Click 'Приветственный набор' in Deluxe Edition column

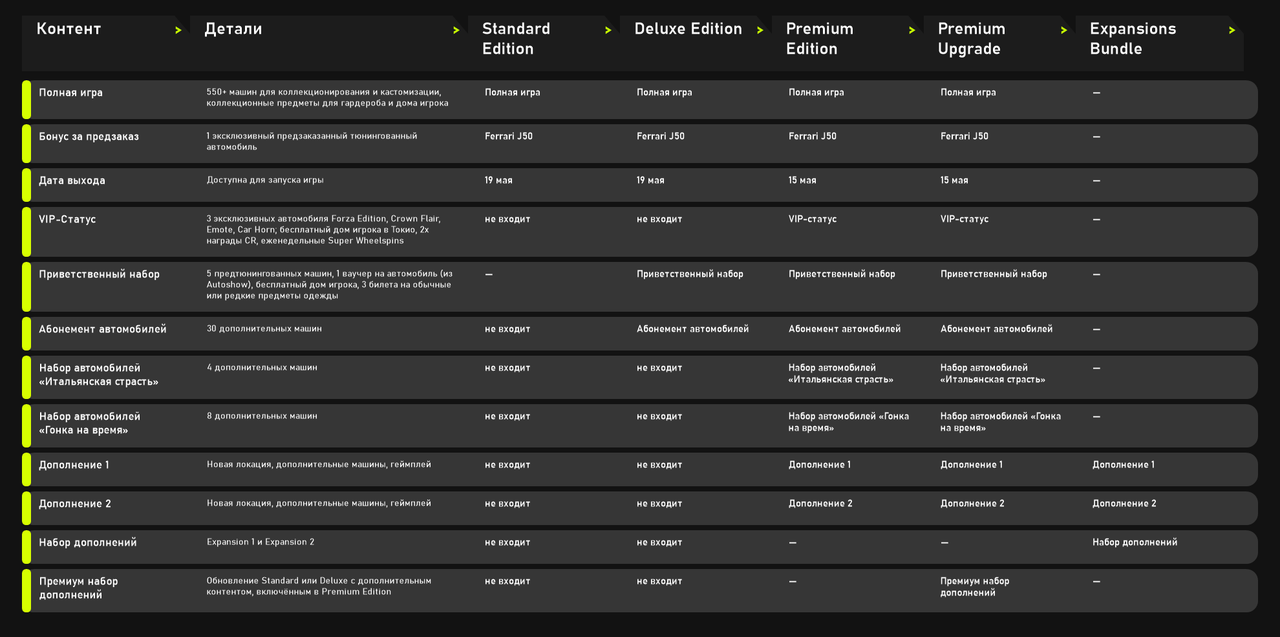pos(690,274)
